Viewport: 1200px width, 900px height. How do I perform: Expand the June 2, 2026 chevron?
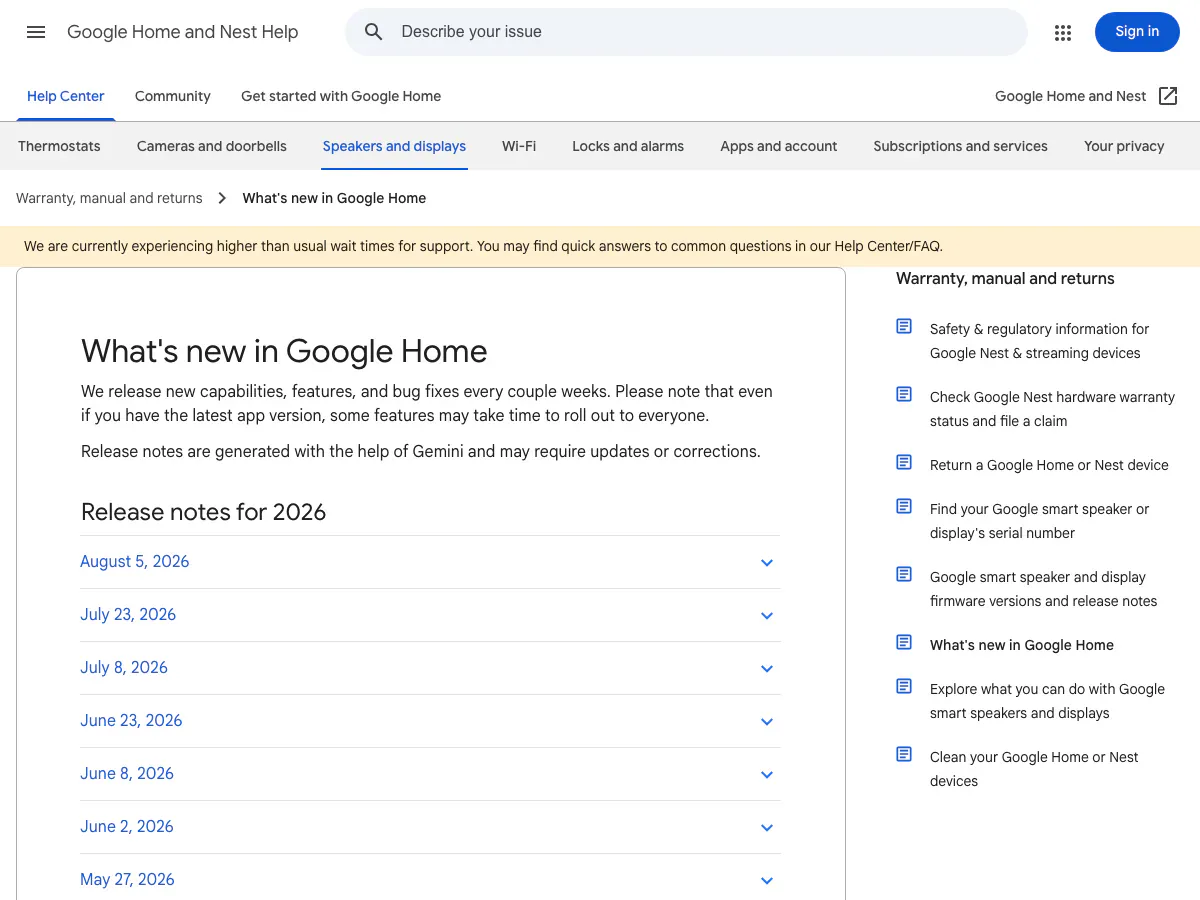click(x=767, y=828)
